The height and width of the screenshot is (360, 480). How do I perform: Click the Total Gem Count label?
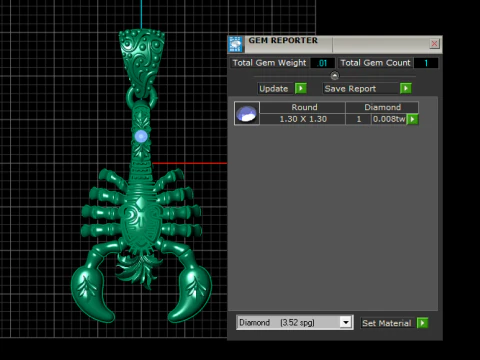[376, 63]
